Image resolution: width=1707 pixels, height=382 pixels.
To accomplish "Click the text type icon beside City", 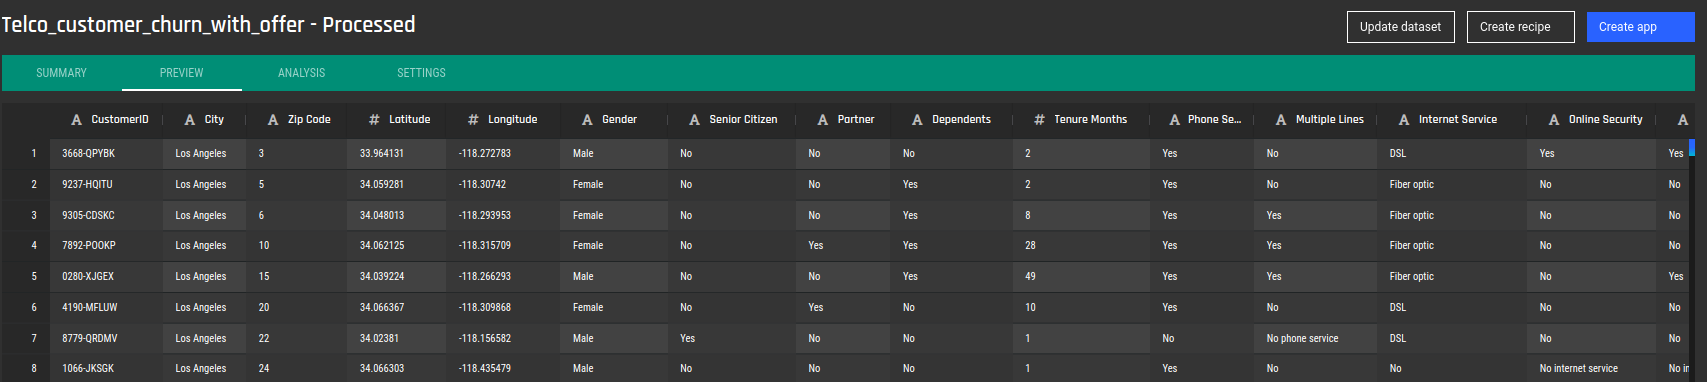I will tap(190, 120).
